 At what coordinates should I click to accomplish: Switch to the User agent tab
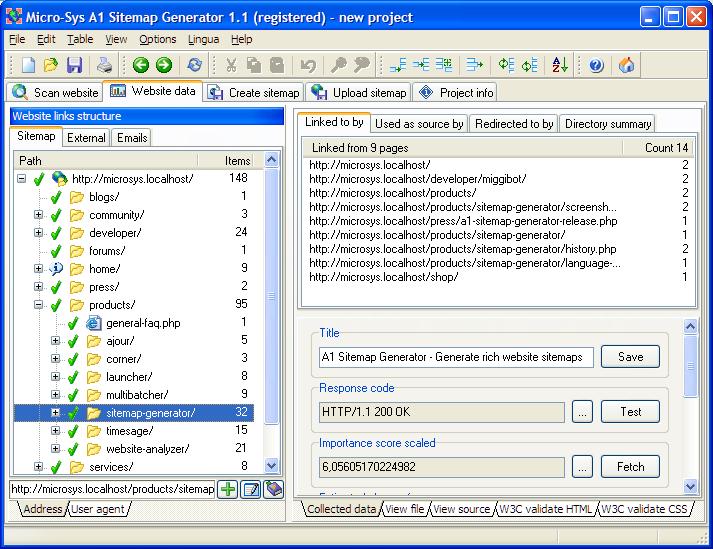(98, 509)
